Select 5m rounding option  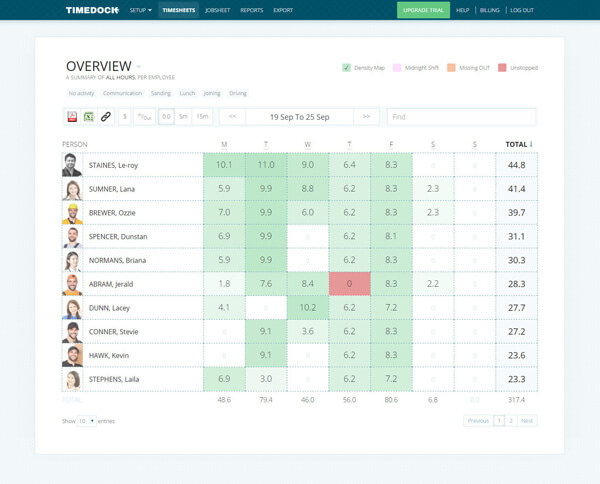point(183,117)
